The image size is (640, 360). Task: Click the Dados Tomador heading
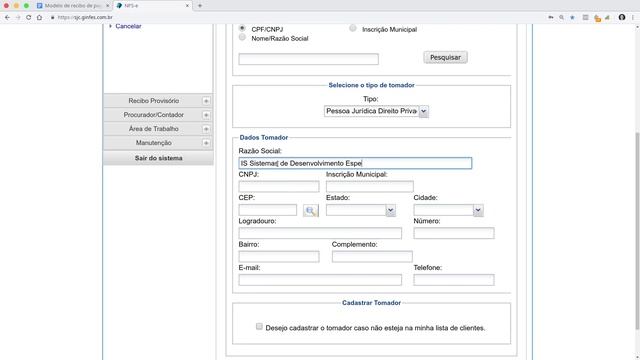point(264,138)
